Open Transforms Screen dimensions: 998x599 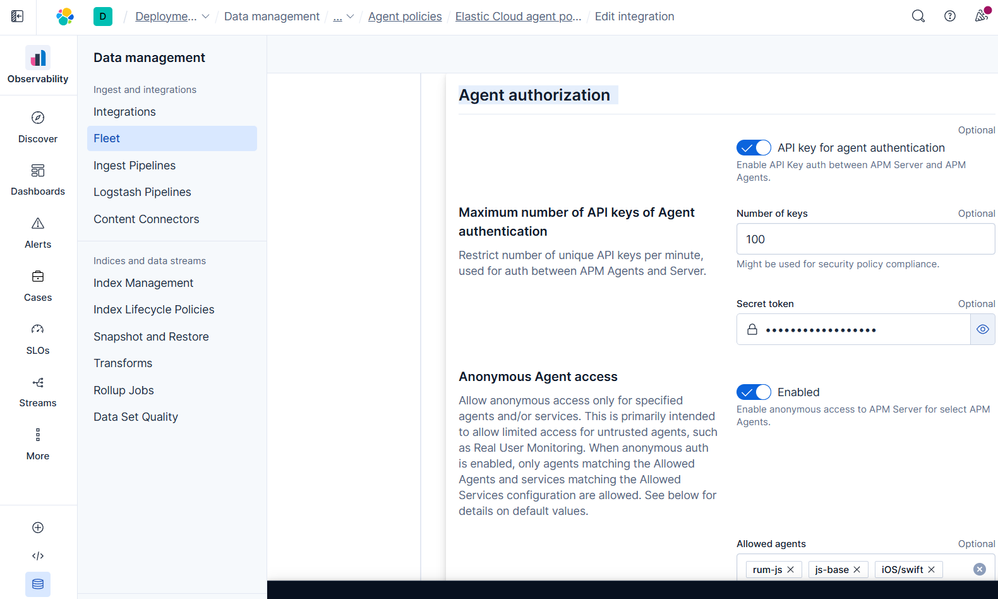123,363
